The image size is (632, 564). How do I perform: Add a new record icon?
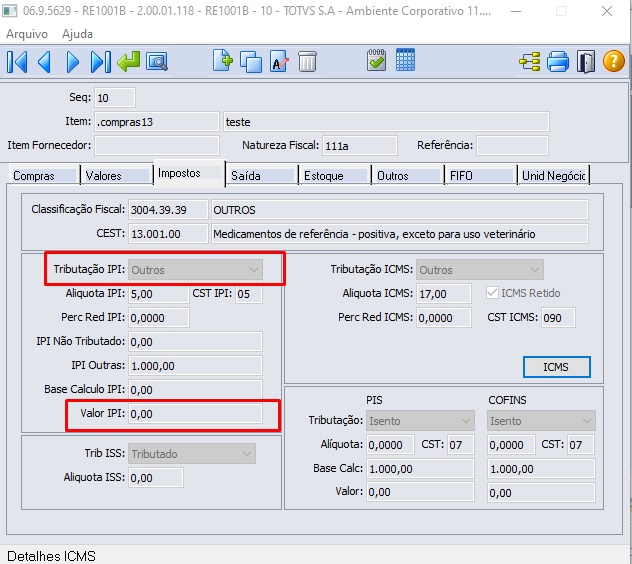coord(222,61)
